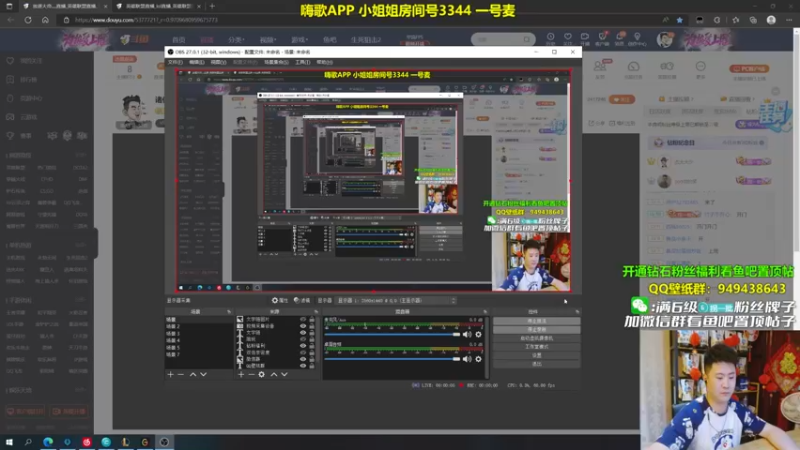Open taskbar search
Screen dimensions: 800x450
(x=28, y=442)
